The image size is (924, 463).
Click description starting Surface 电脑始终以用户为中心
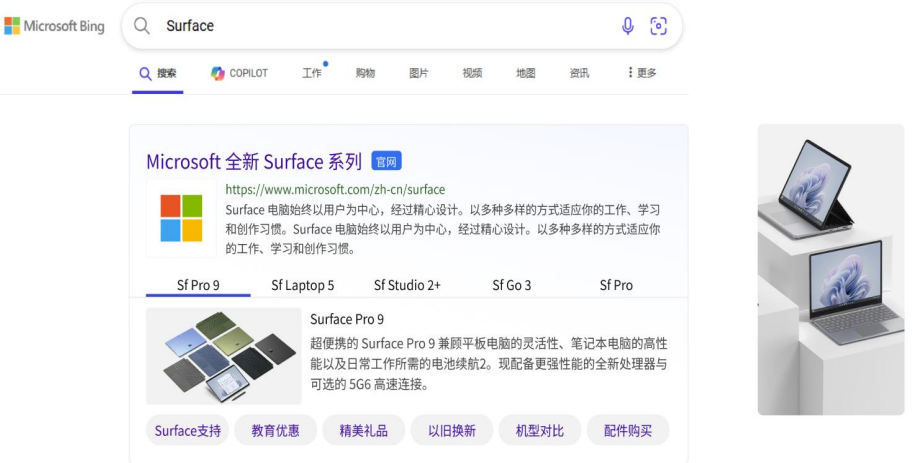[x=443, y=229]
